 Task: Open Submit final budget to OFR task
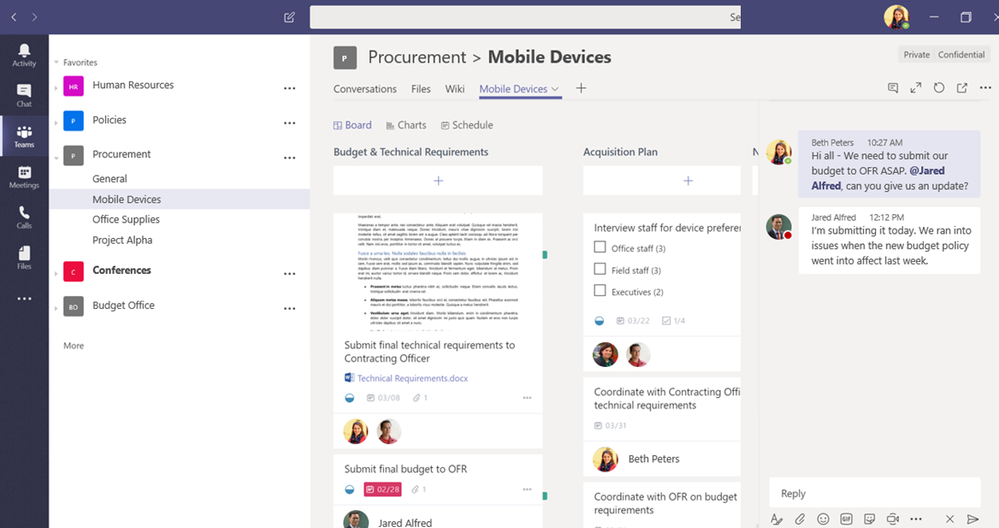click(406, 469)
